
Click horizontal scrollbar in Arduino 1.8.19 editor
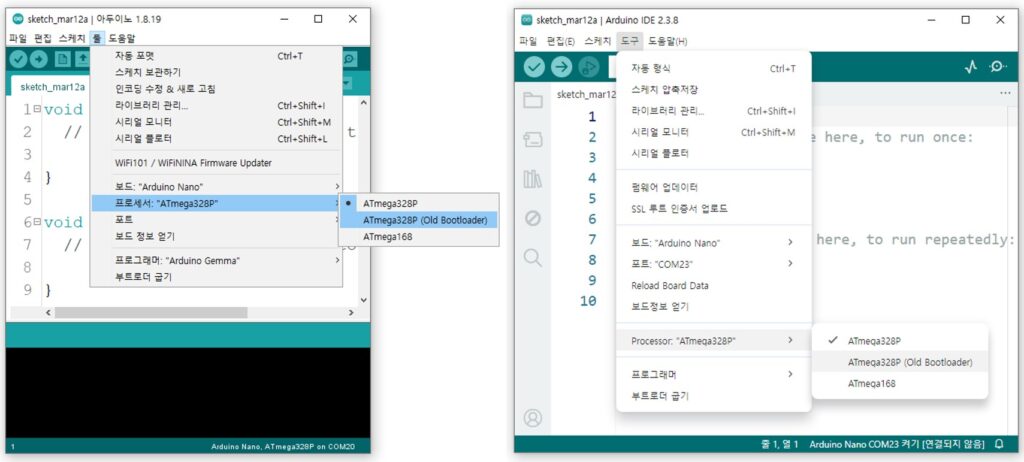pyautogui.click(x=150, y=313)
